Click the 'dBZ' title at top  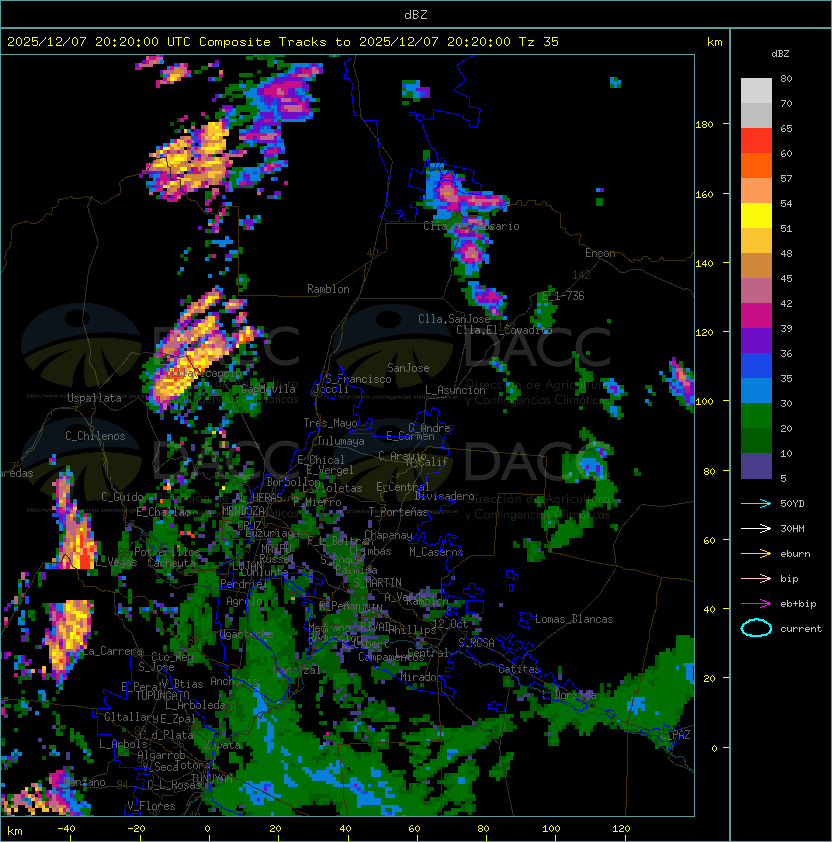click(x=416, y=15)
